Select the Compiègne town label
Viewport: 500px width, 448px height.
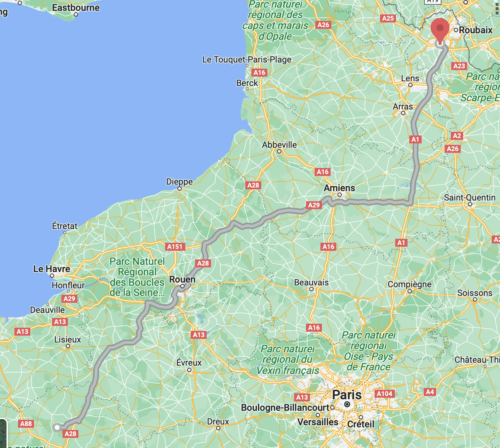(409, 284)
